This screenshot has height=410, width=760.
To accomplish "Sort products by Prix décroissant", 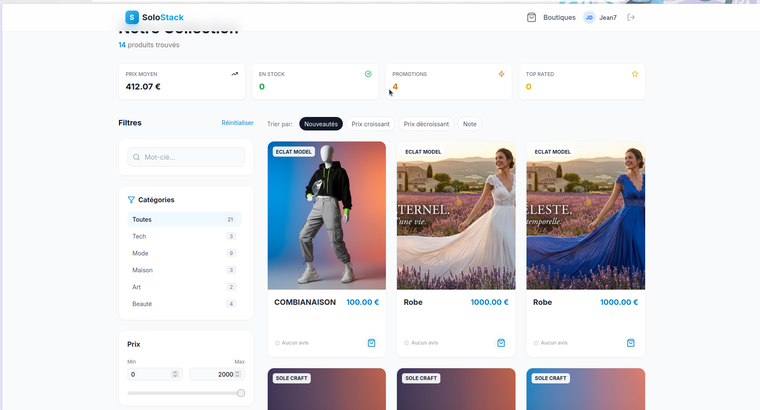I will [x=426, y=124].
